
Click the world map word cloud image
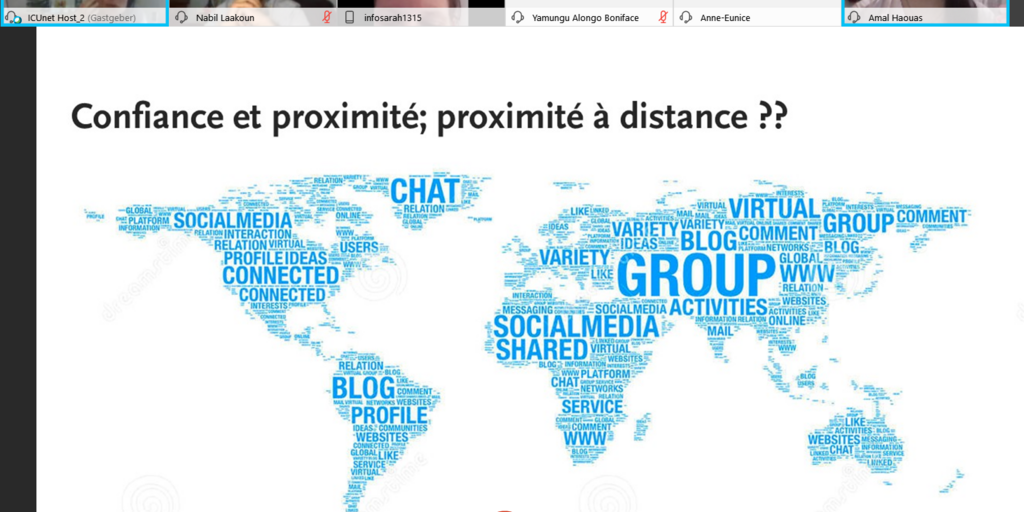[x=528, y=343]
